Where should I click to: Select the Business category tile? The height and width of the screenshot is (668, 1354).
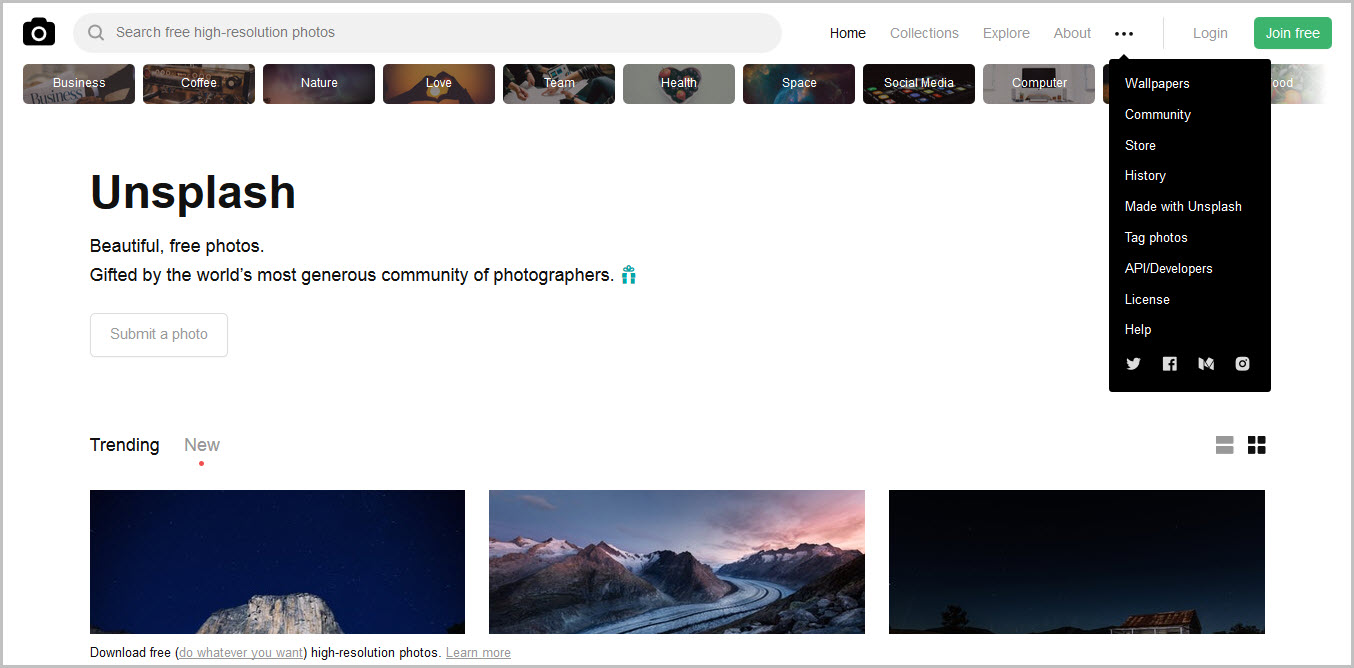(x=79, y=84)
